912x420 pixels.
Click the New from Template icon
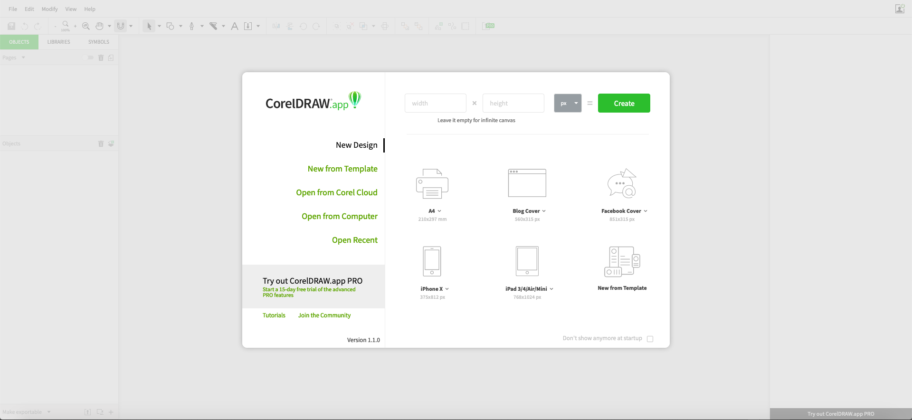click(x=621, y=261)
